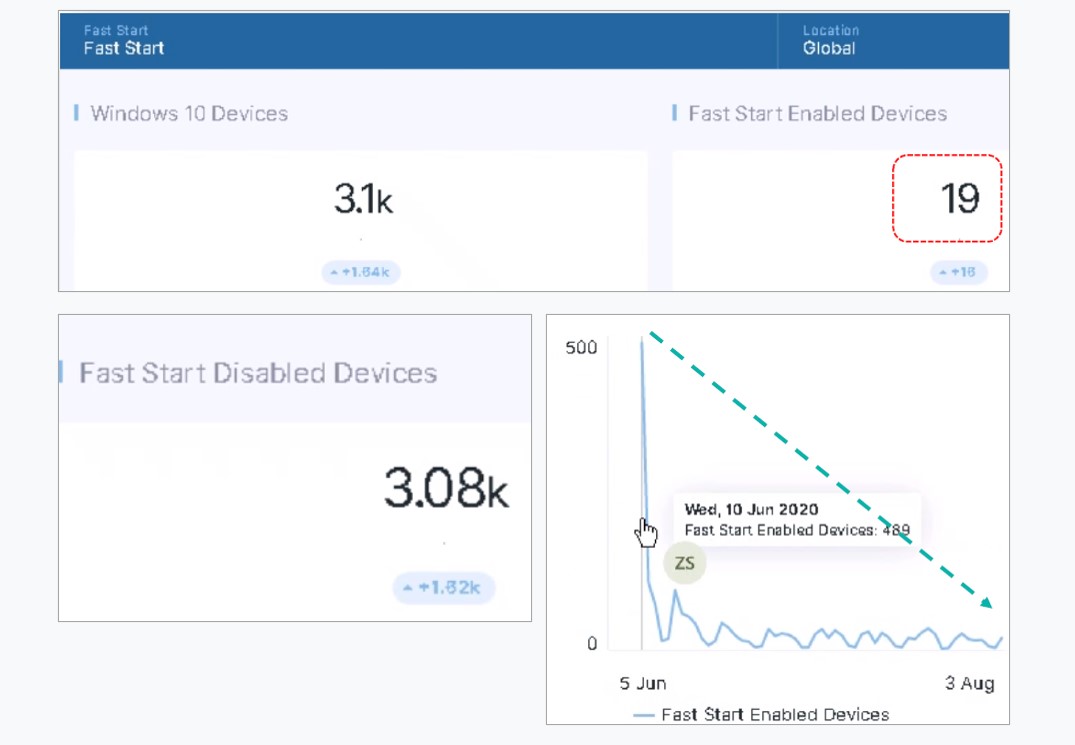1075x745 pixels.
Task: Click the legend line color swatch
Action: [644, 716]
